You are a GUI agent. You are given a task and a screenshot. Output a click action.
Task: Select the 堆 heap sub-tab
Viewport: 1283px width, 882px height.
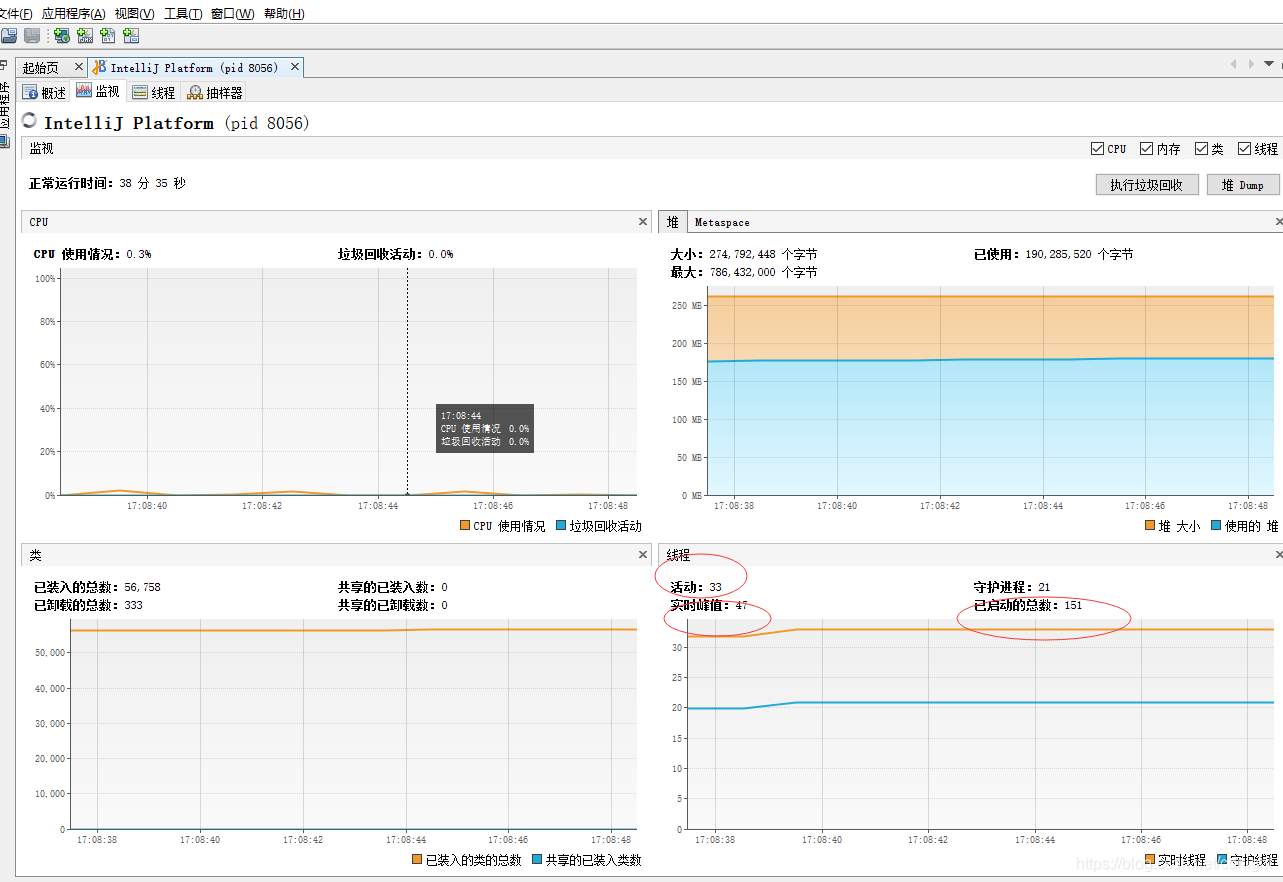(673, 222)
